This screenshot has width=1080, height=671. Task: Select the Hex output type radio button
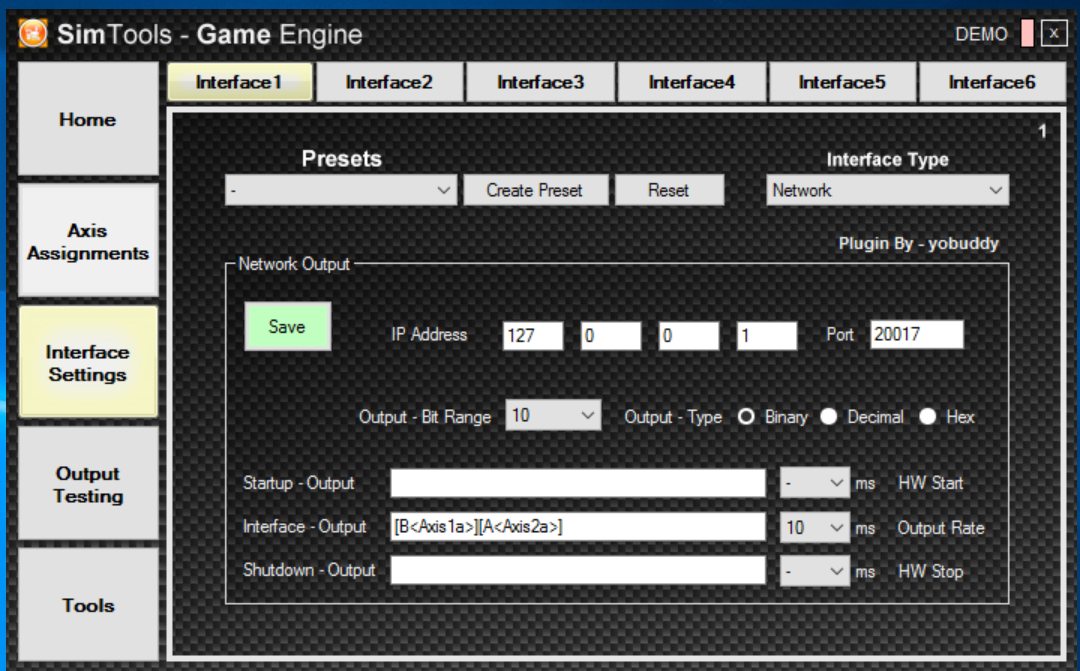pos(928,416)
